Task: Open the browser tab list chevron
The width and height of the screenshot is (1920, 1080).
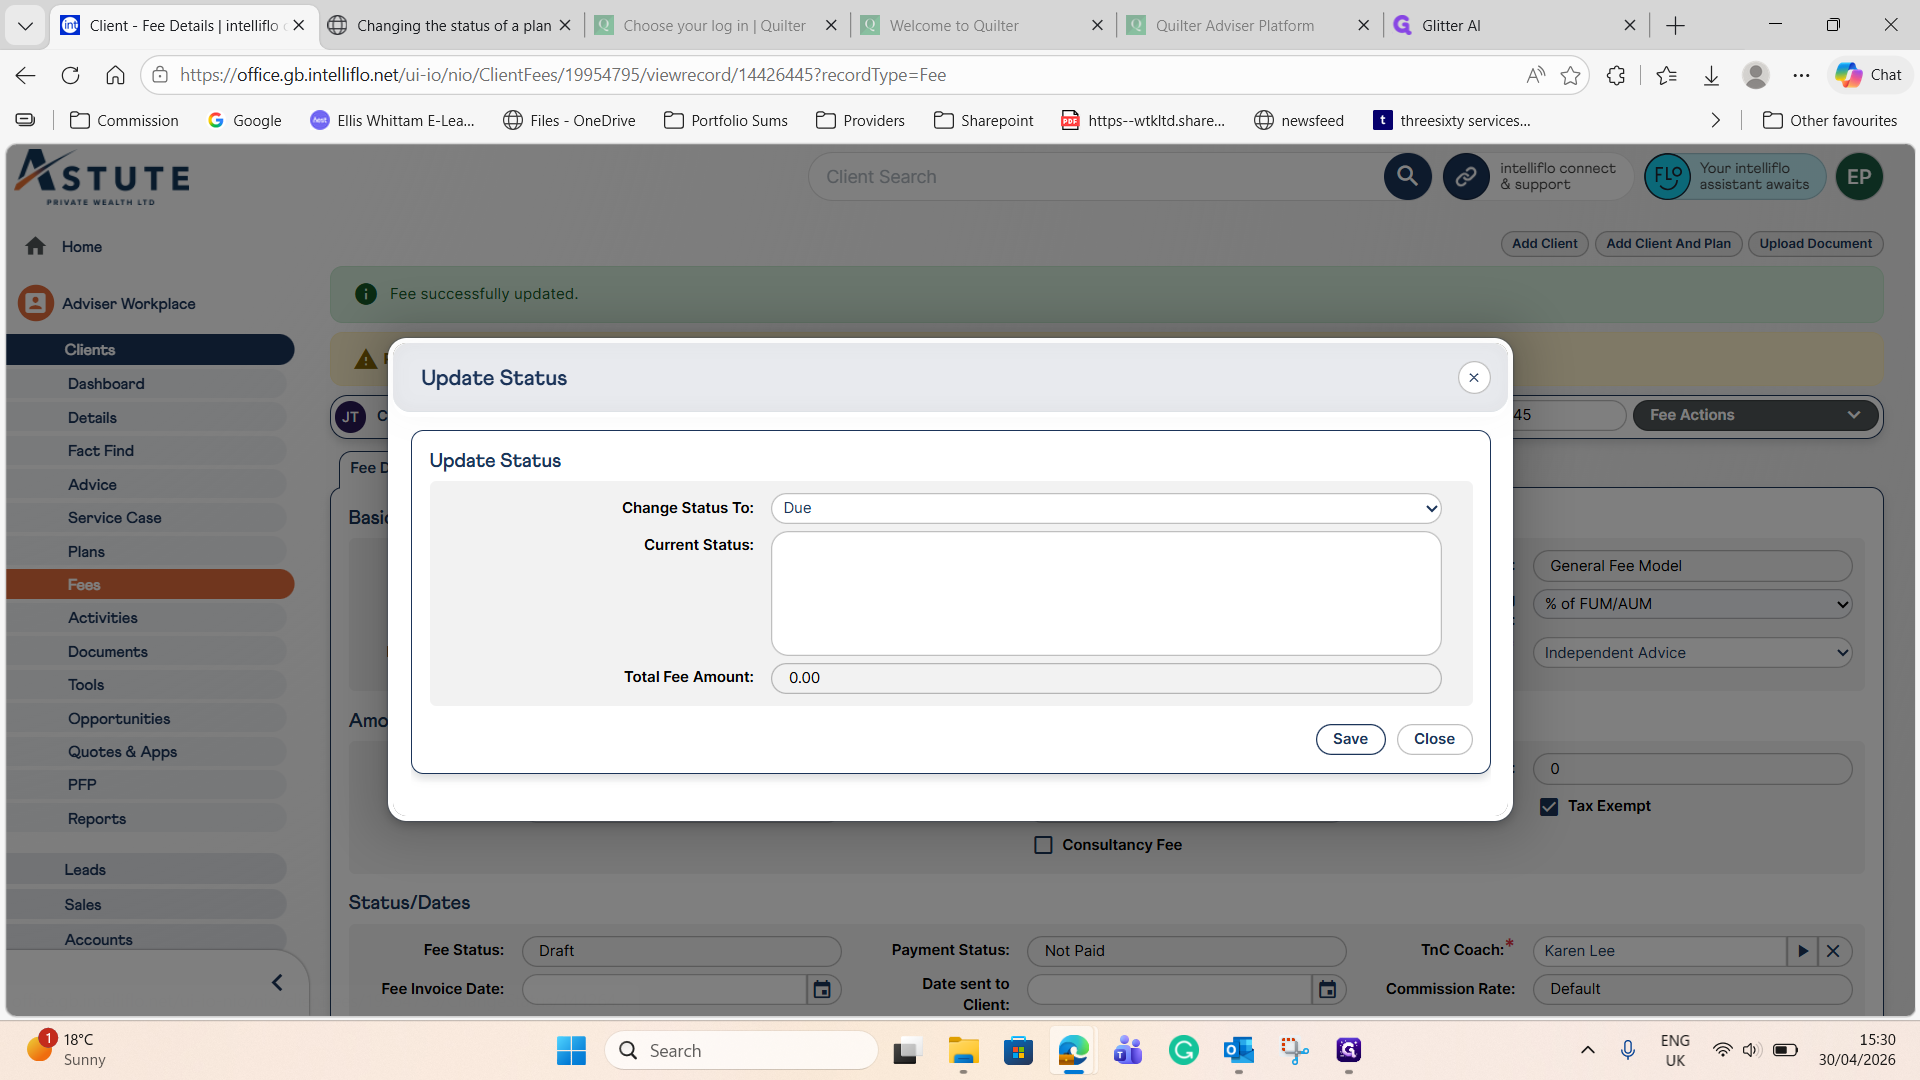Action: [26, 25]
